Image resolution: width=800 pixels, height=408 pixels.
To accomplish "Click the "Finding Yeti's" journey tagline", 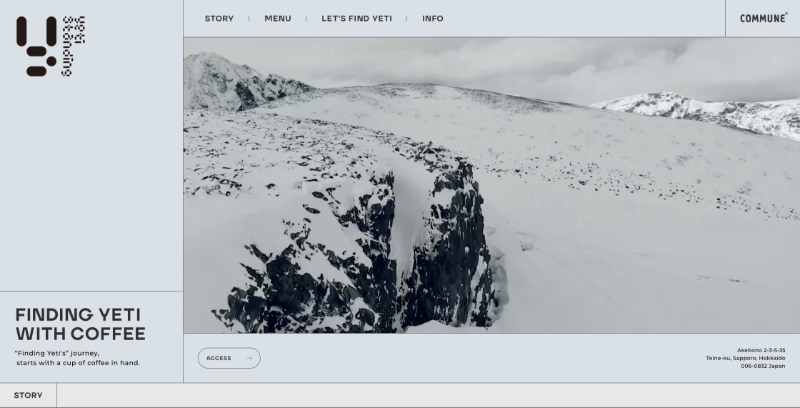I will point(57,353).
